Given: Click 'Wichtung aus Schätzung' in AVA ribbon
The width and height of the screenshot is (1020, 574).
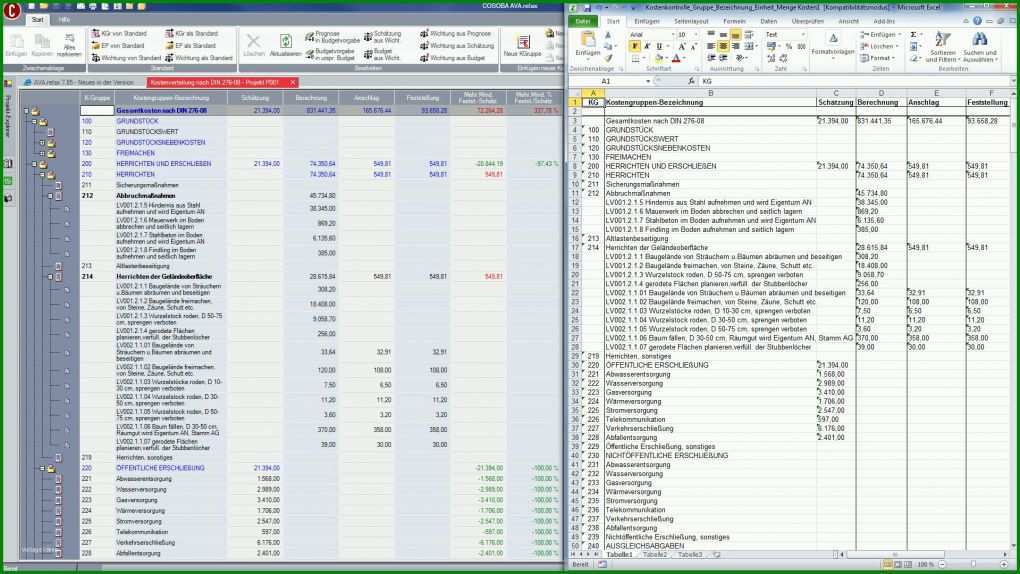Looking at the screenshot, I should click(457, 46).
